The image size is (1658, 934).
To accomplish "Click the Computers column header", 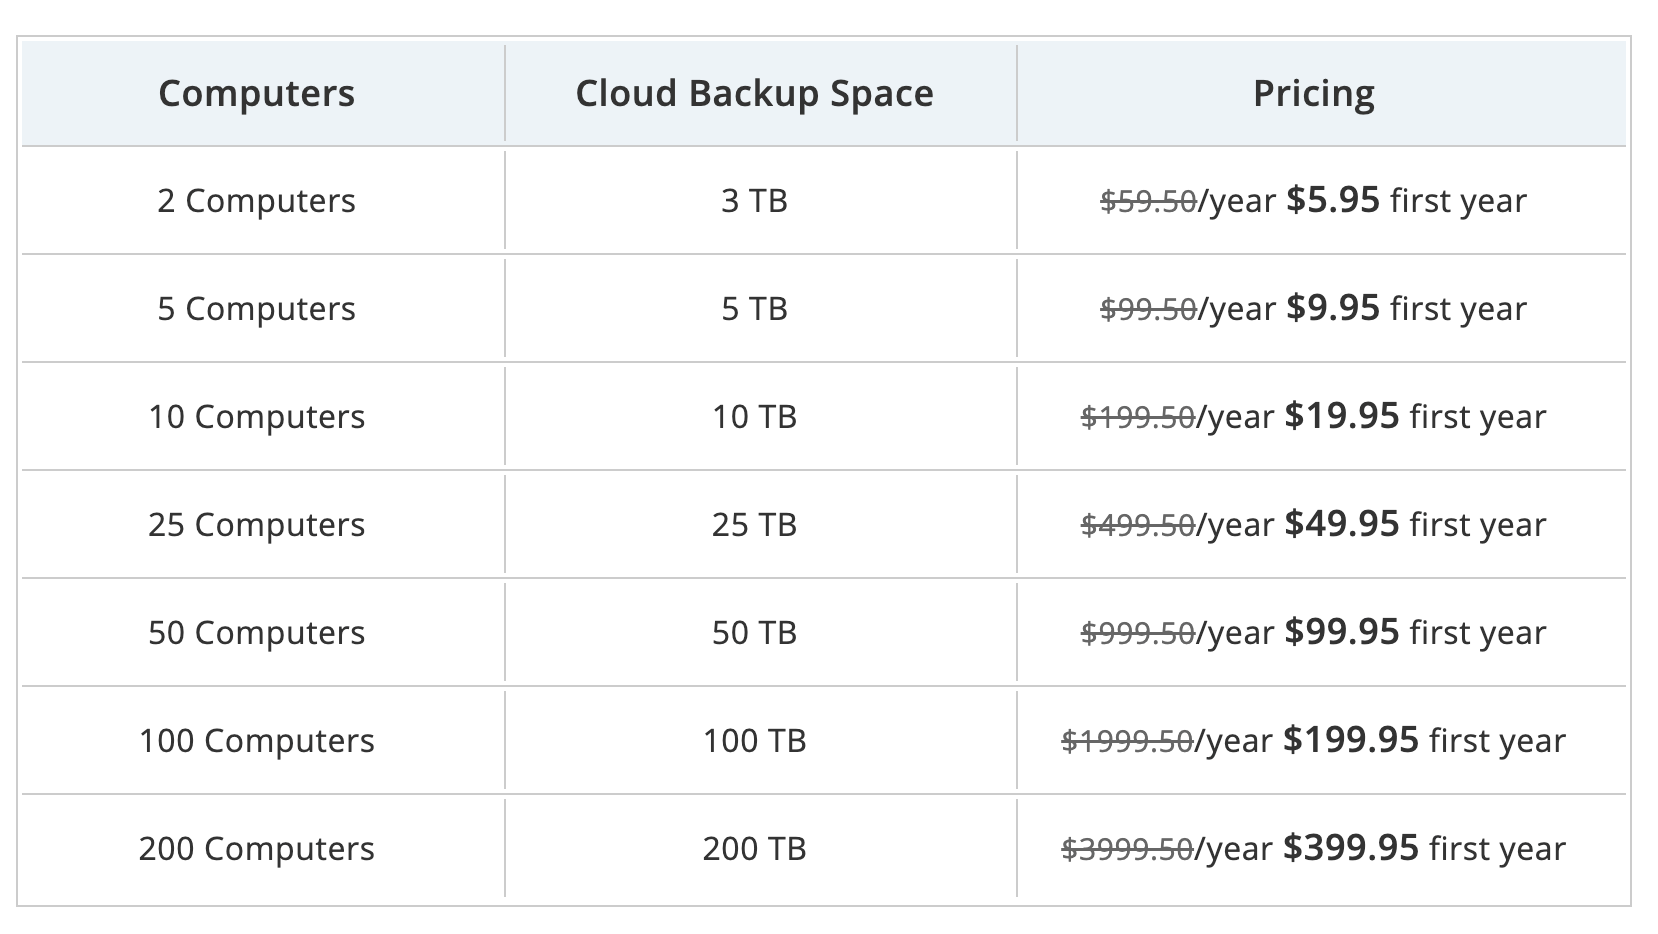I will [x=257, y=93].
